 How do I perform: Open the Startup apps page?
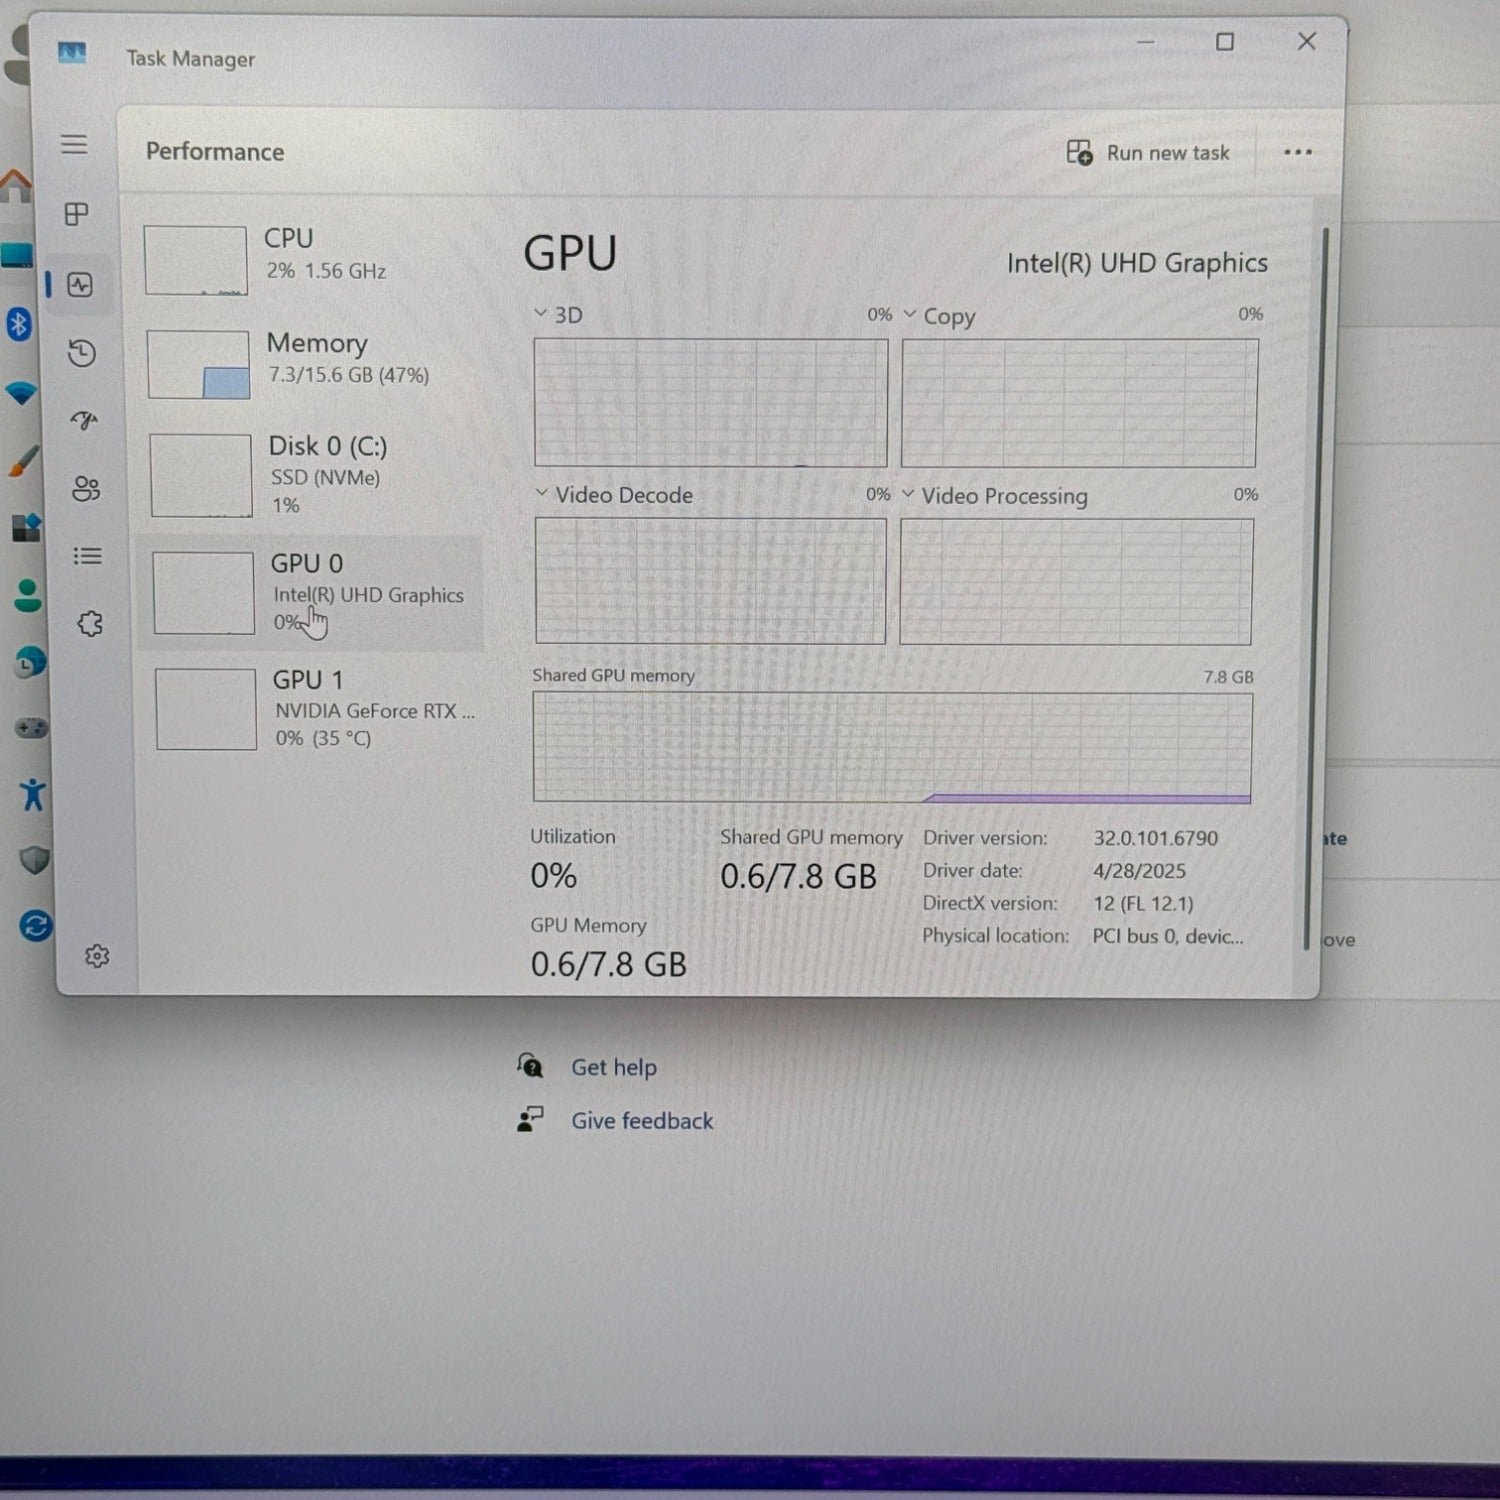coord(84,421)
